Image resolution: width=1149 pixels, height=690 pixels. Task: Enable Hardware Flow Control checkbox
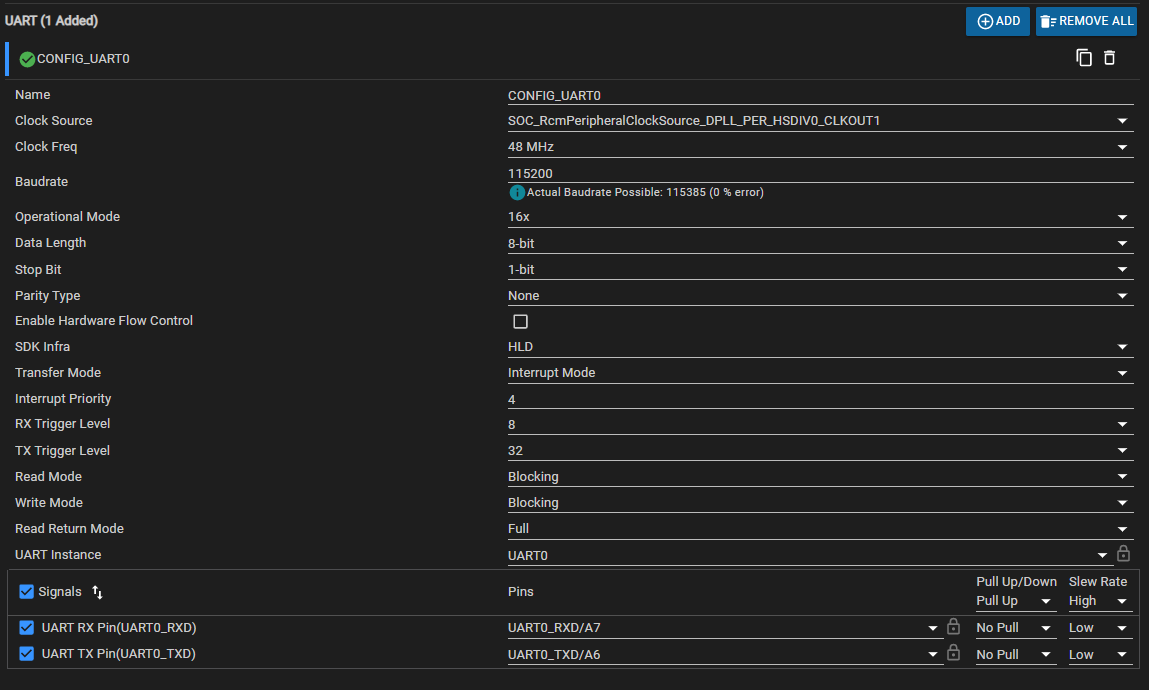point(520,322)
